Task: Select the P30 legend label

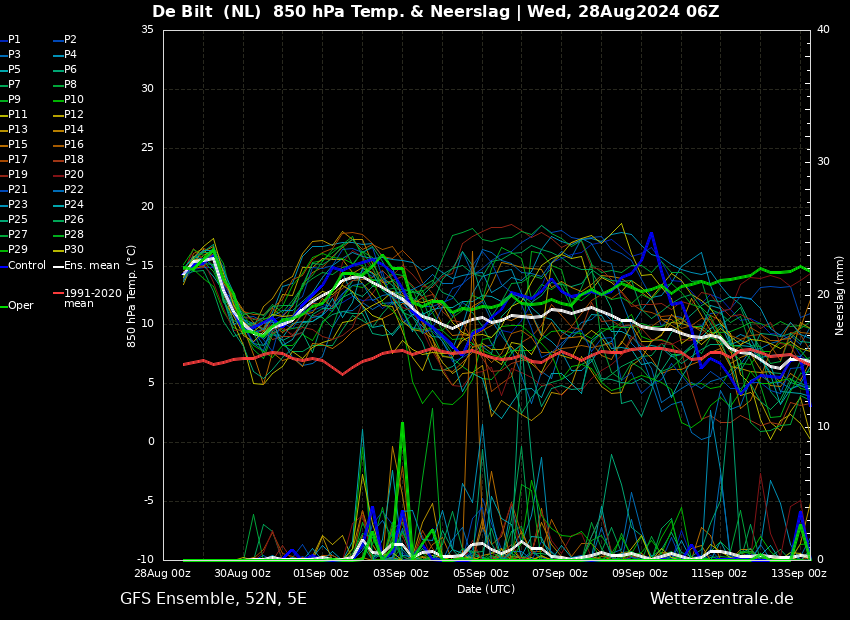Action: pyautogui.click(x=68, y=249)
